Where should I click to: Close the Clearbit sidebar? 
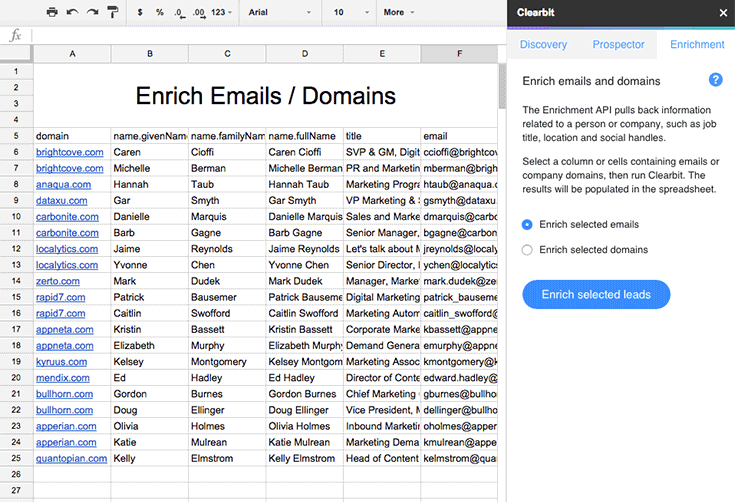[723, 13]
